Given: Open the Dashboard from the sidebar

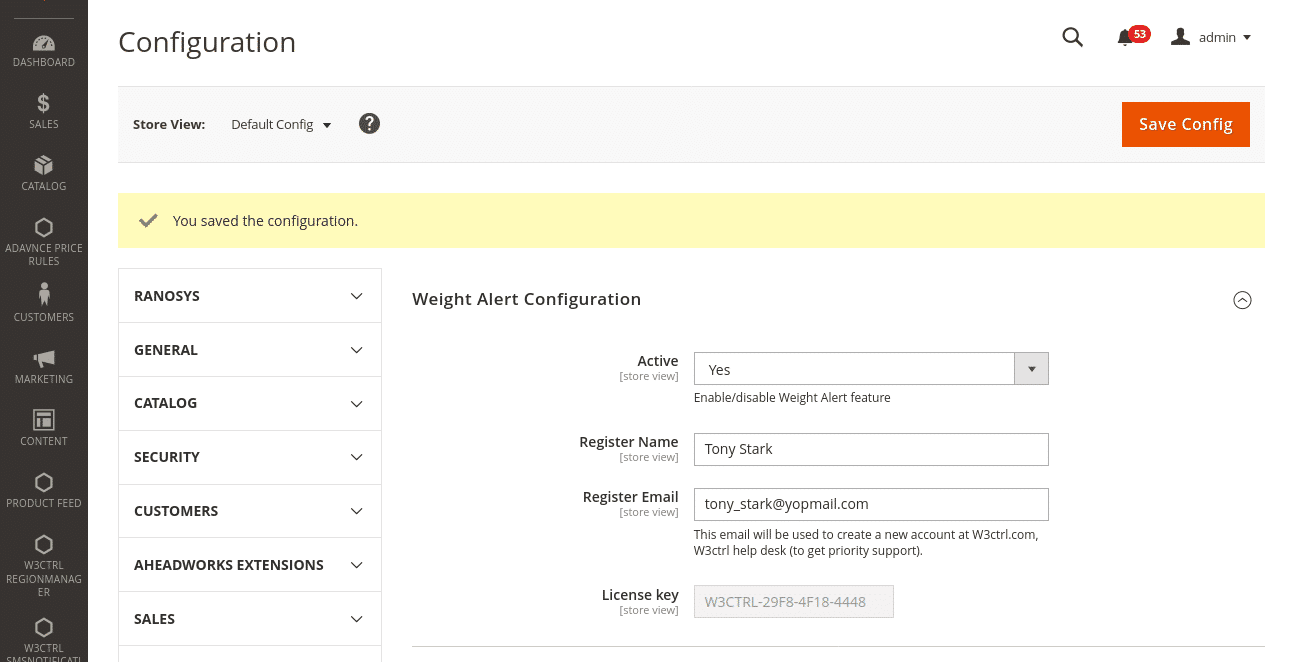Looking at the screenshot, I should (44, 50).
